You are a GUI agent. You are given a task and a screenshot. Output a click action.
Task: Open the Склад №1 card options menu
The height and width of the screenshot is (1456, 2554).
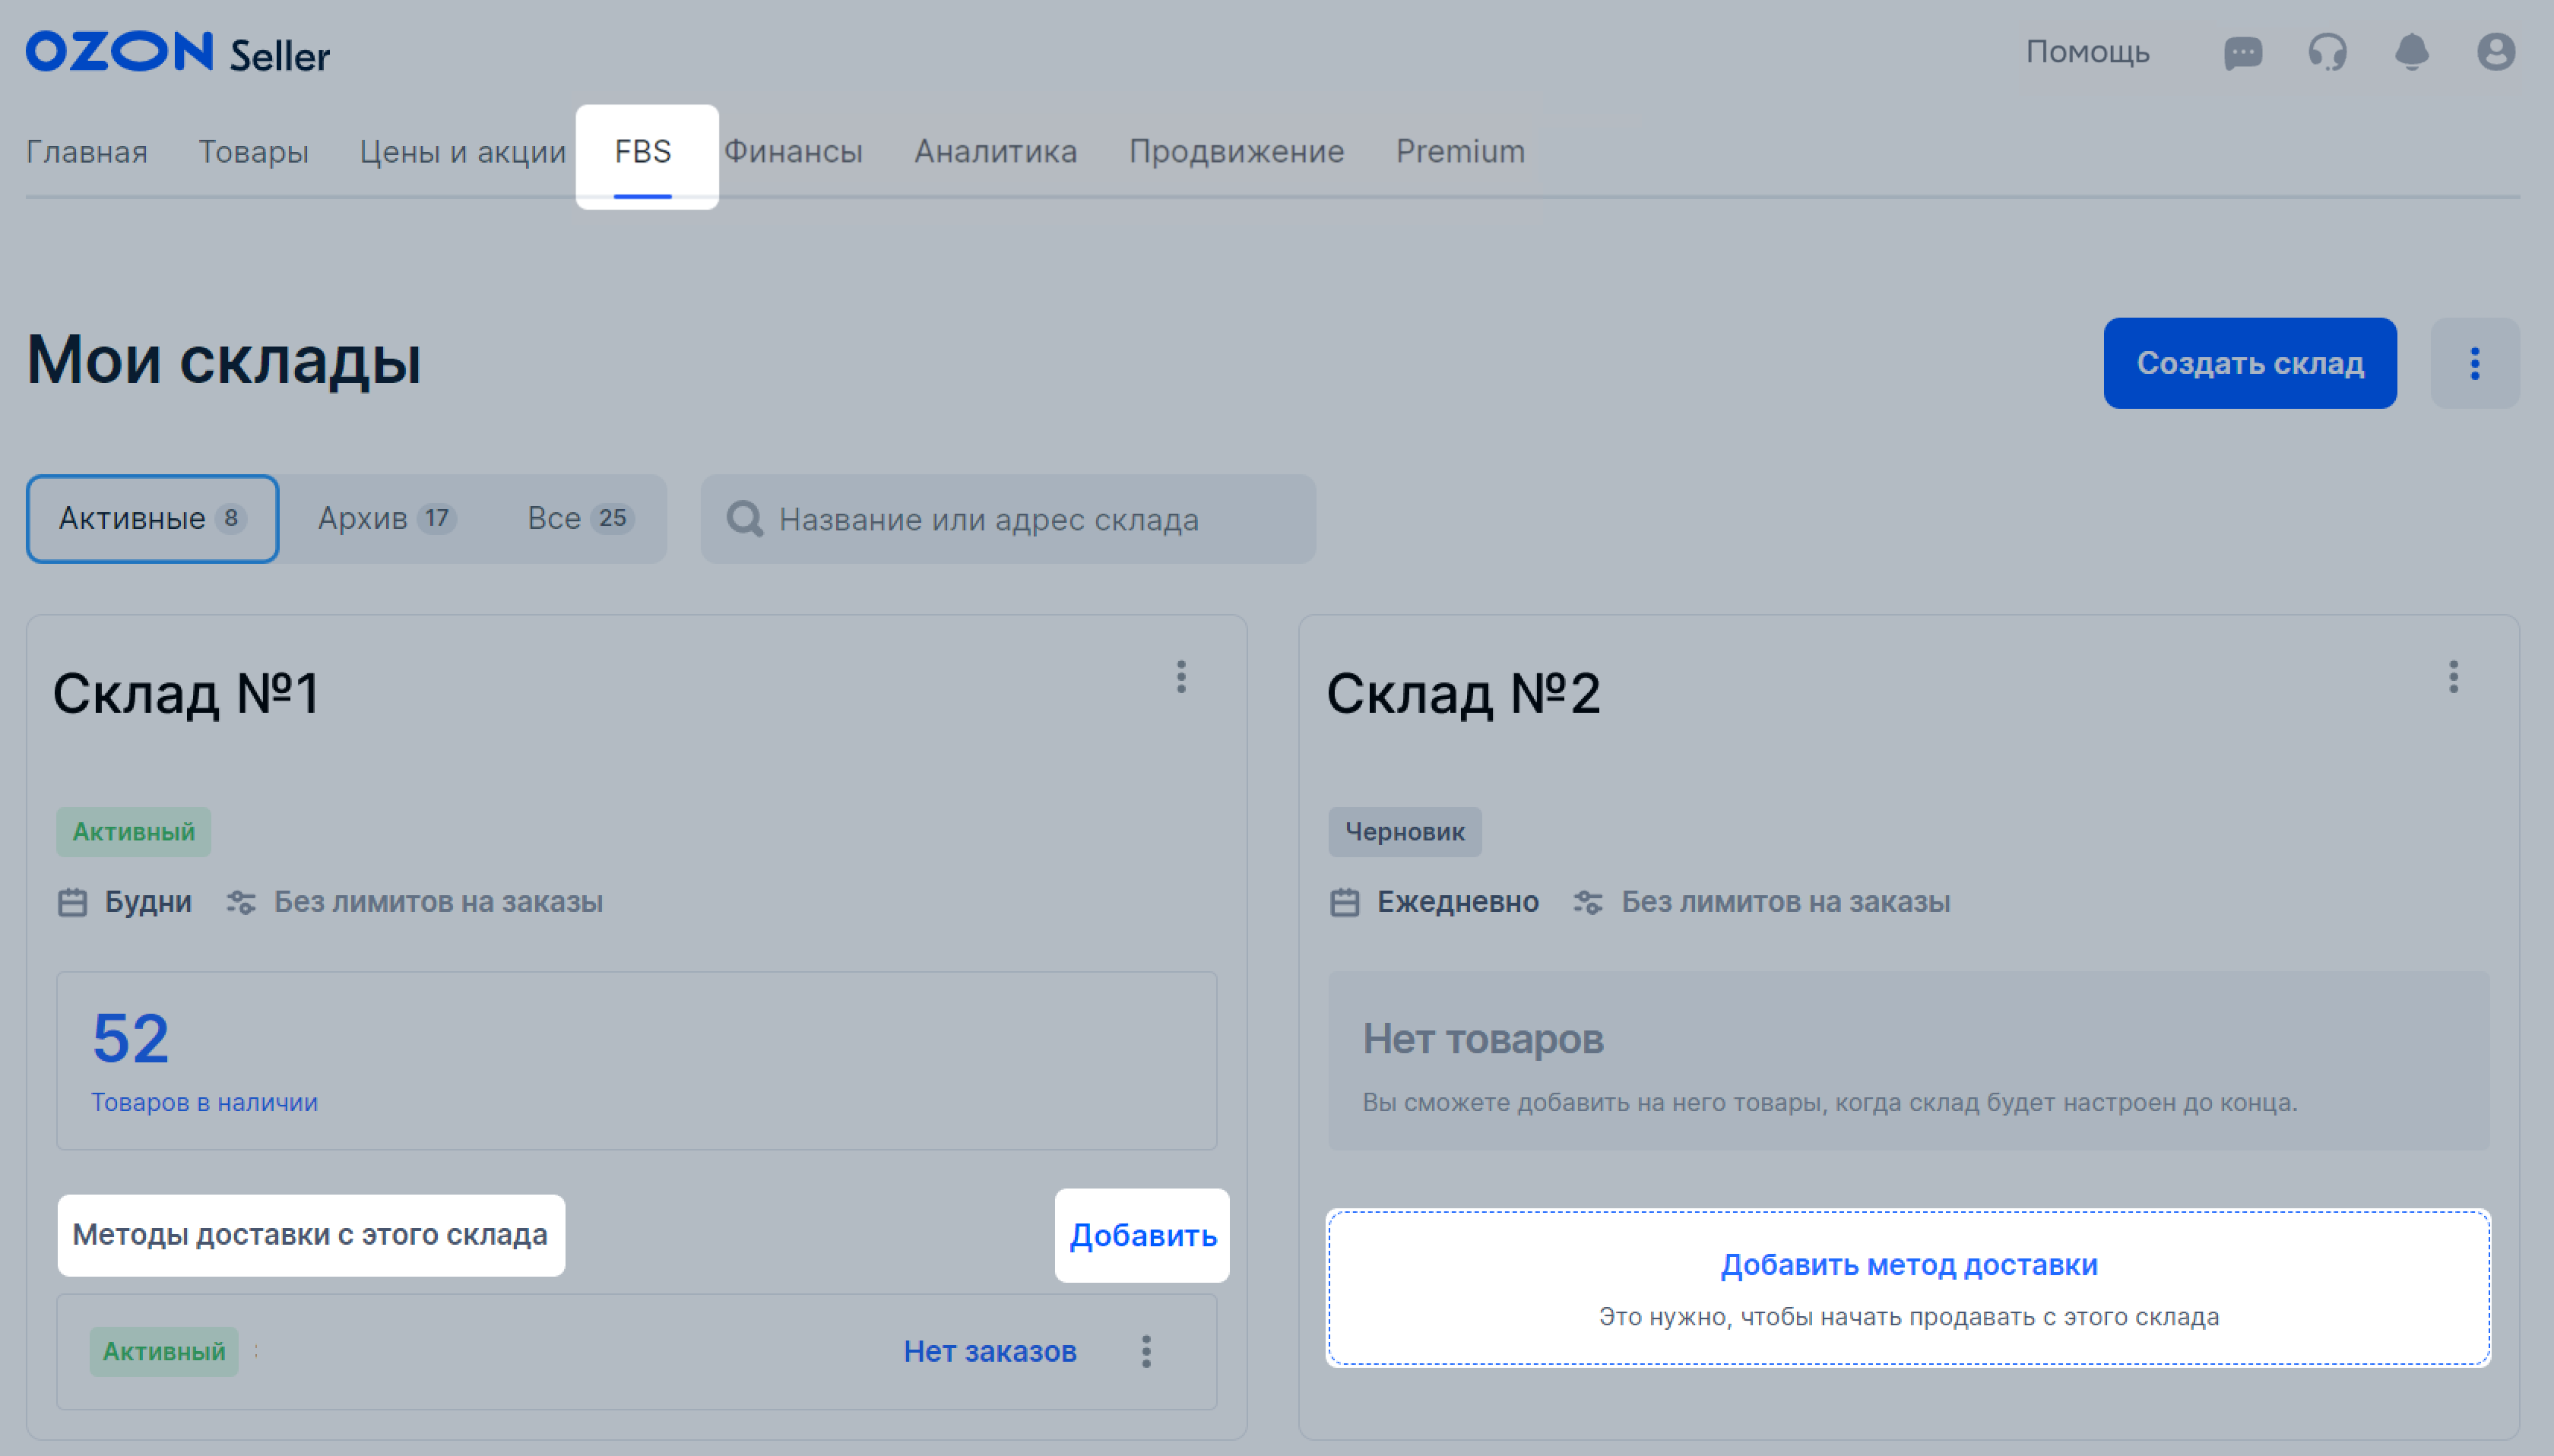click(1181, 677)
